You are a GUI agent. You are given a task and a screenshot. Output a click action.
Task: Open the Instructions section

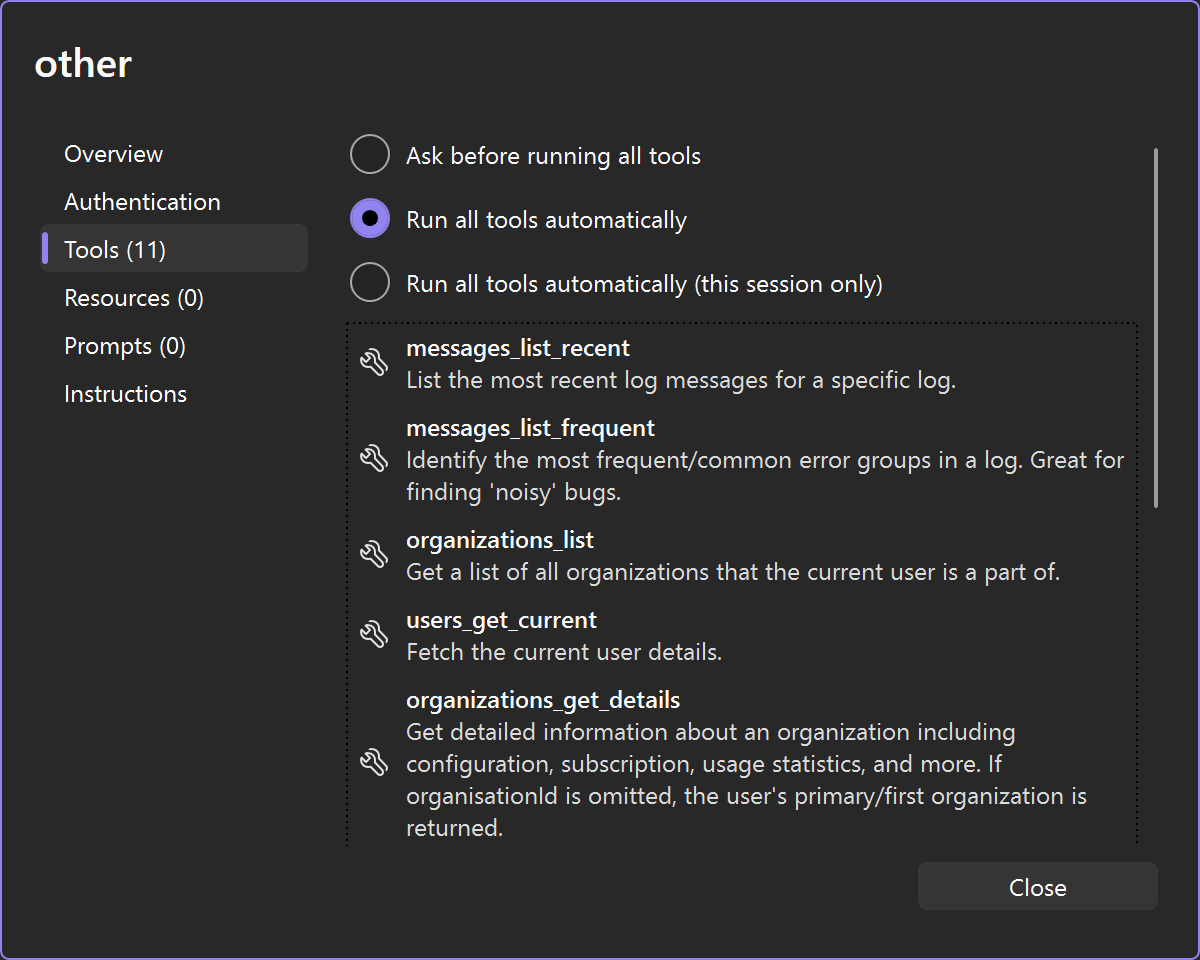click(x=125, y=393)
